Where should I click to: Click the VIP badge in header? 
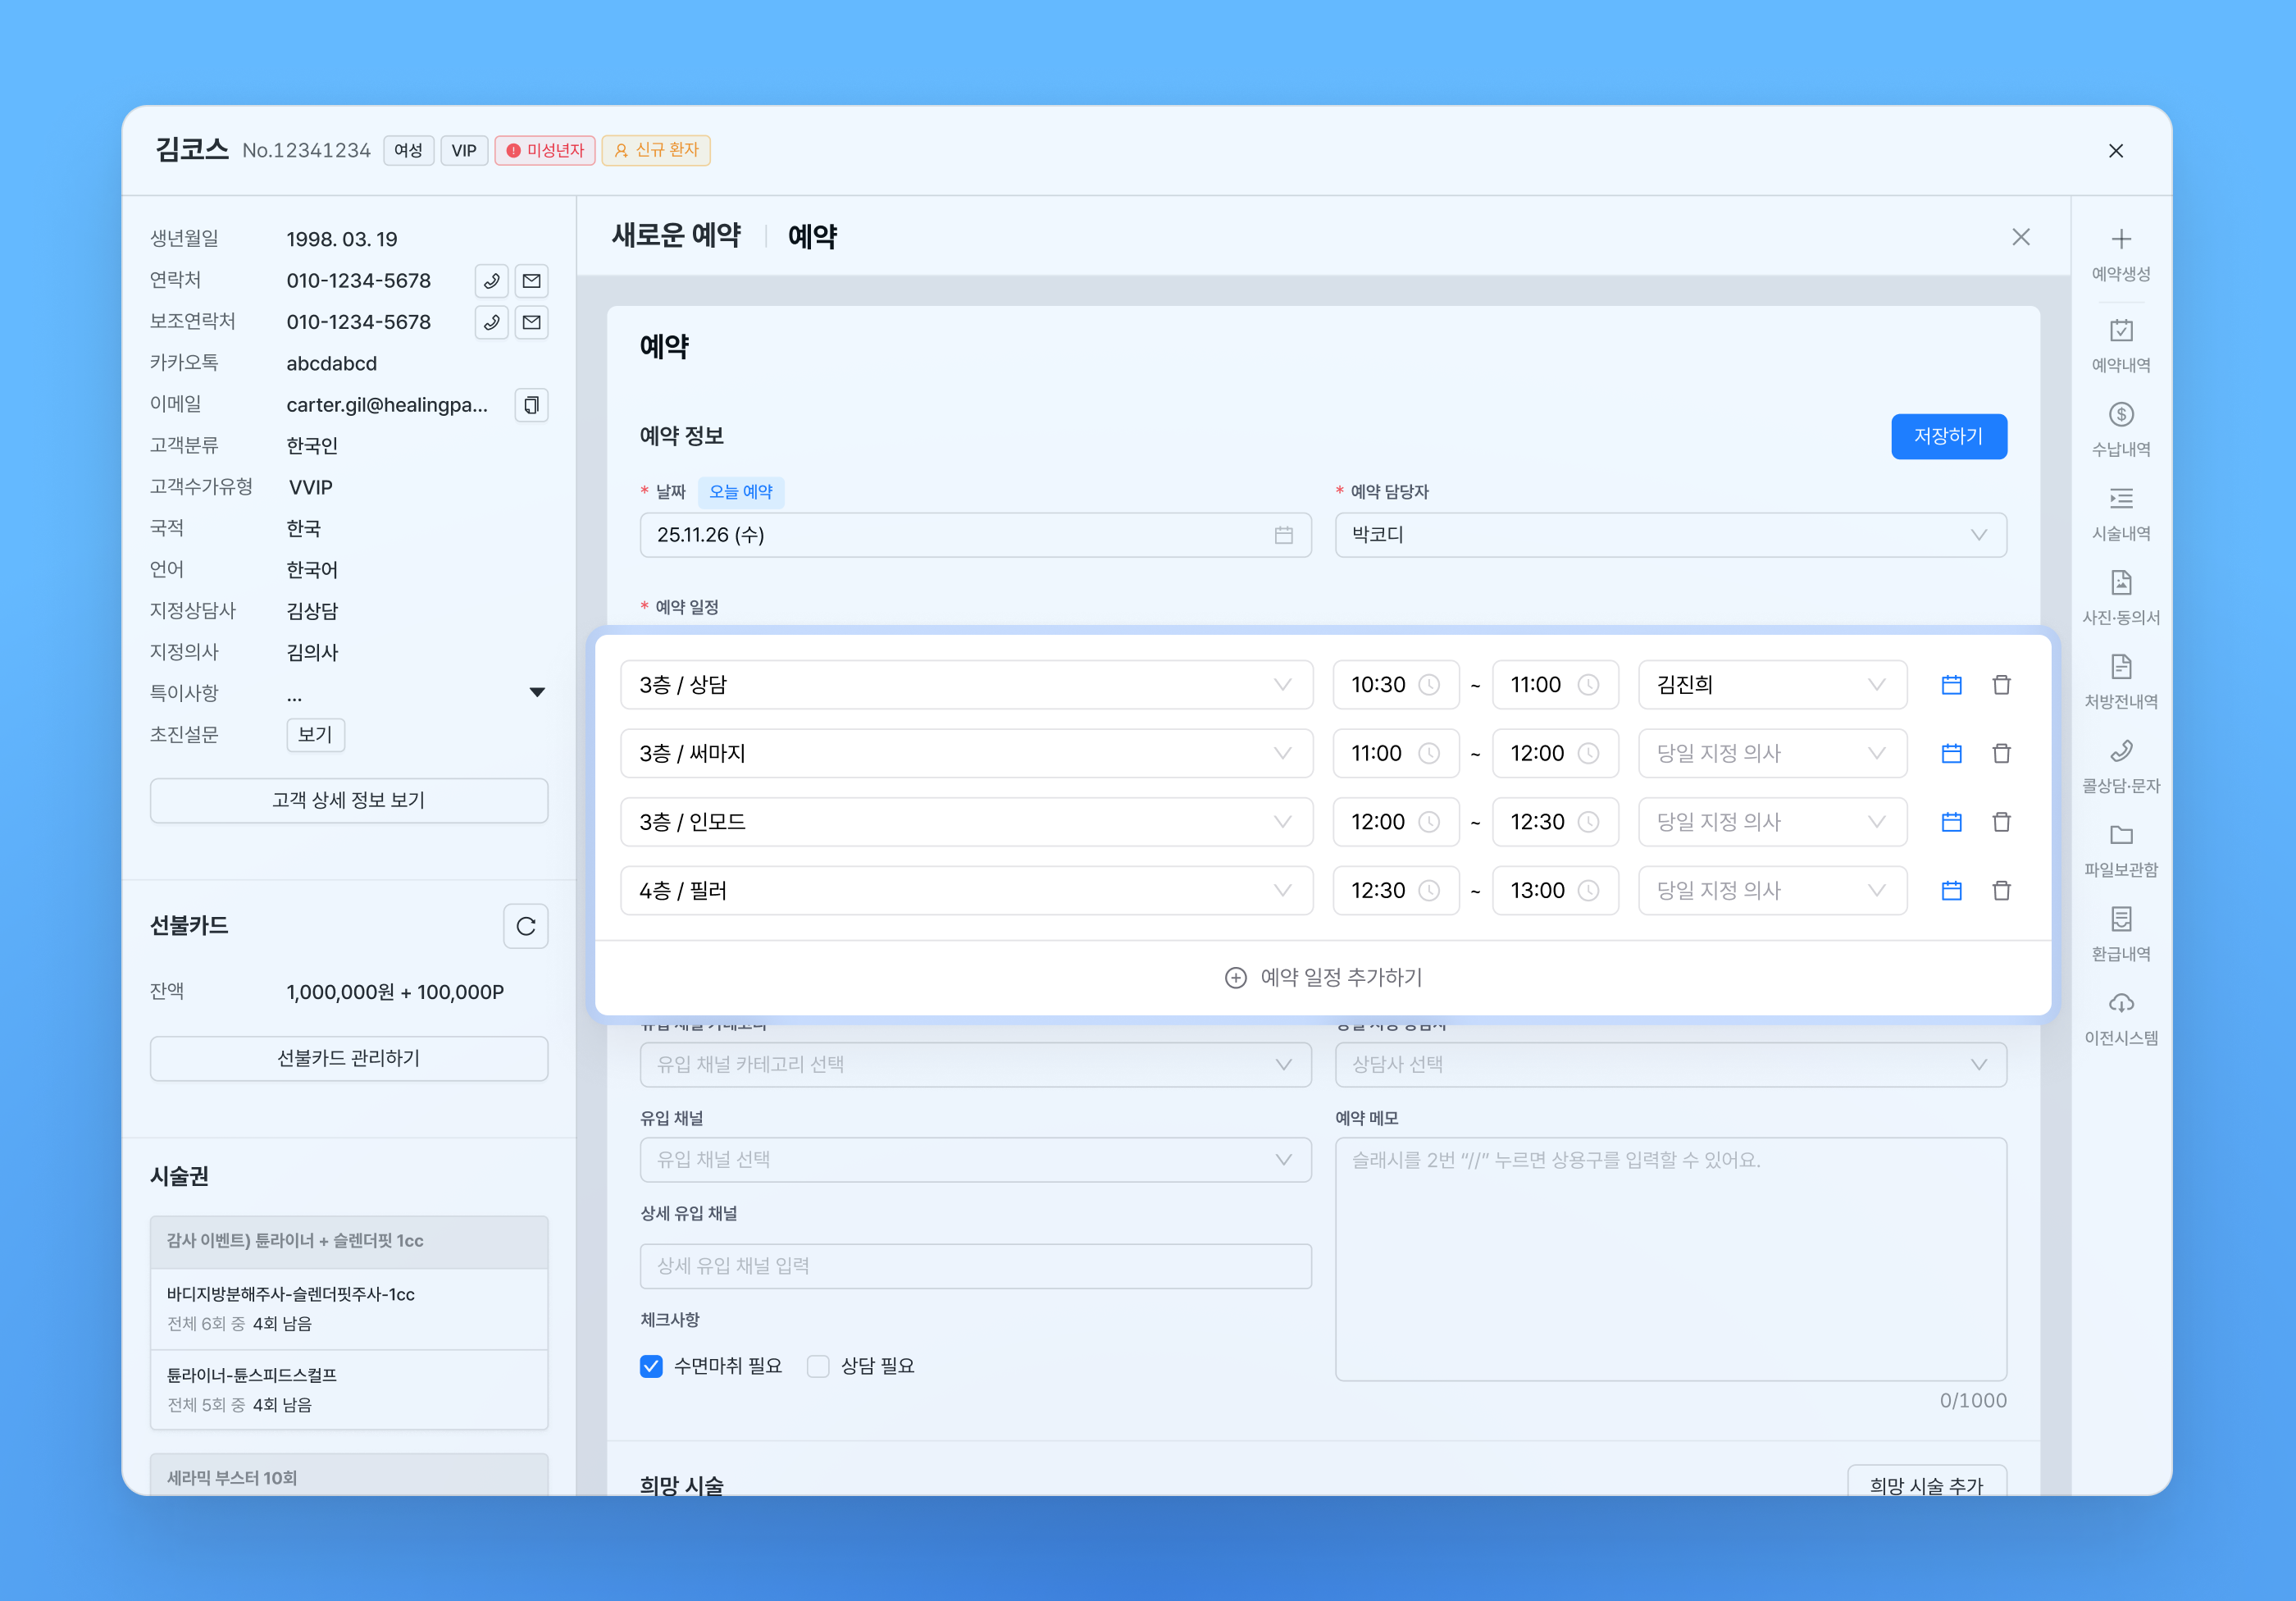click(463, 150)
